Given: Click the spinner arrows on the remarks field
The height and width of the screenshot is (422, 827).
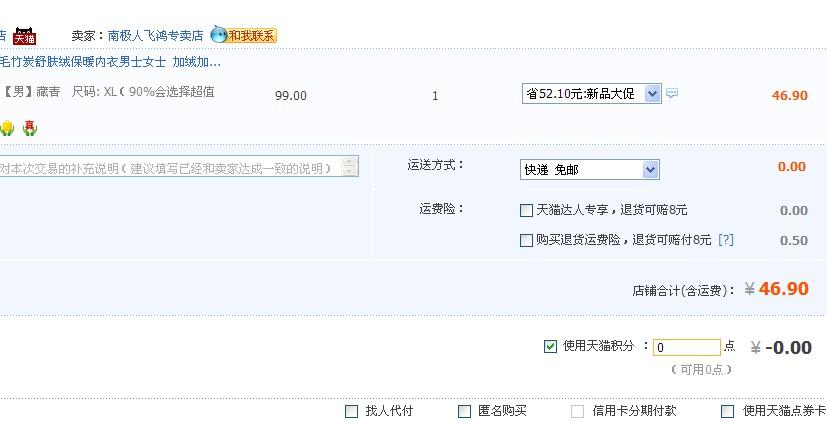Looking at the screenshot, I should [x=350, y=167].
